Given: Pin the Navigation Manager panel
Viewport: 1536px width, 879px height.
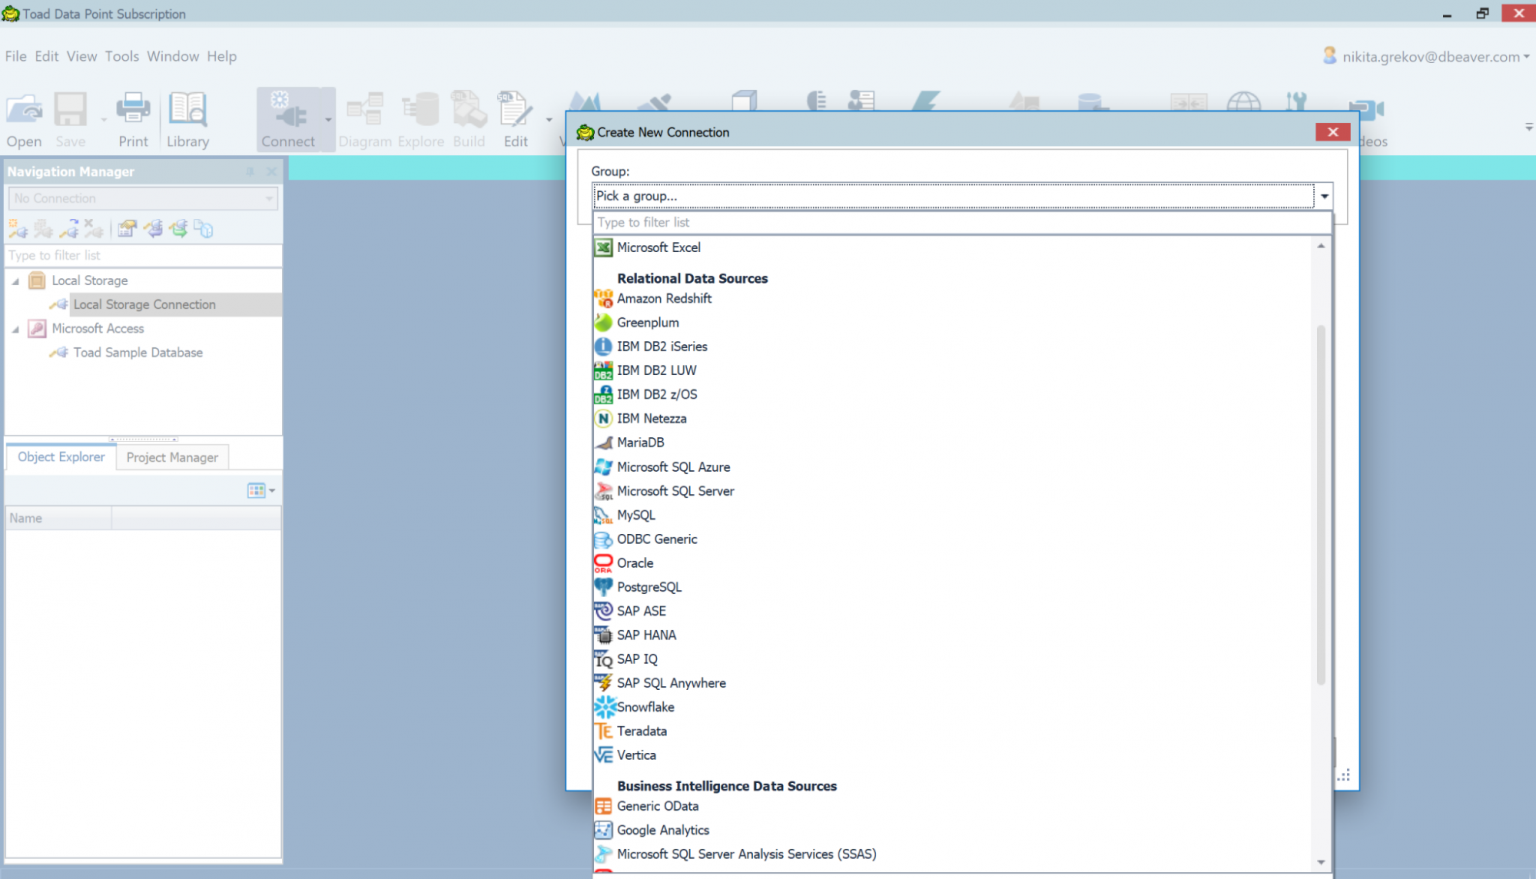Looking at the screenshot, I should pos(250,171).
